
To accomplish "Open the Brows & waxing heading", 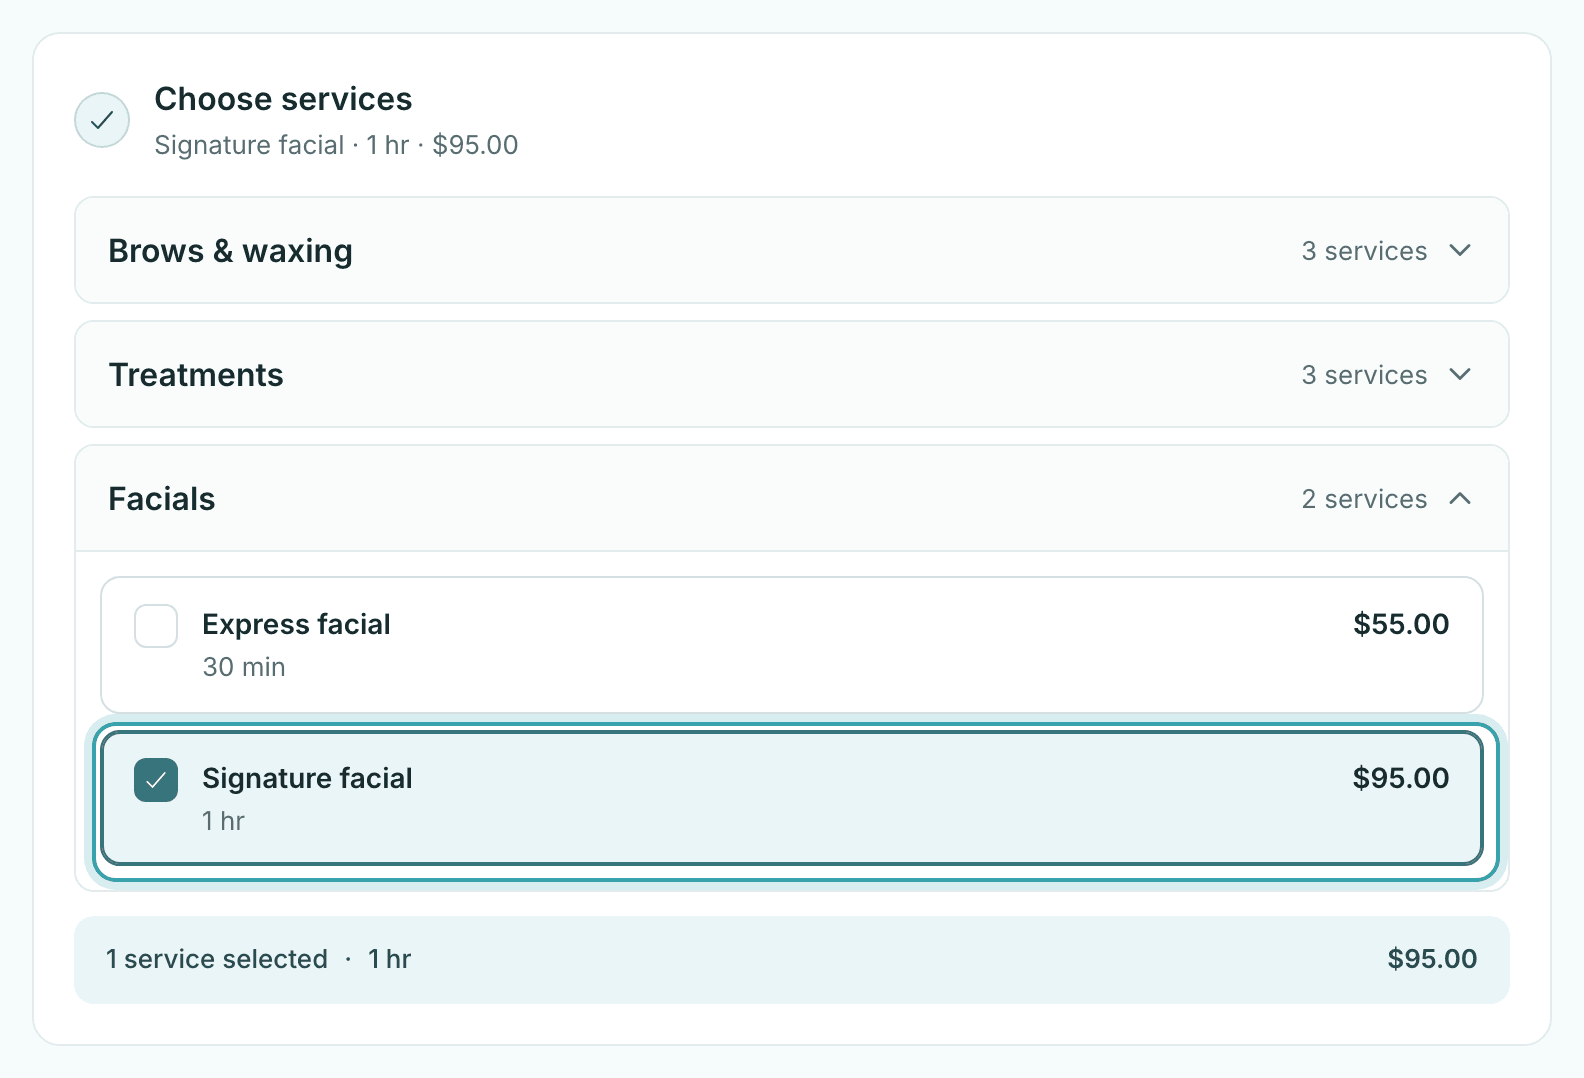I will coord(230,251).
